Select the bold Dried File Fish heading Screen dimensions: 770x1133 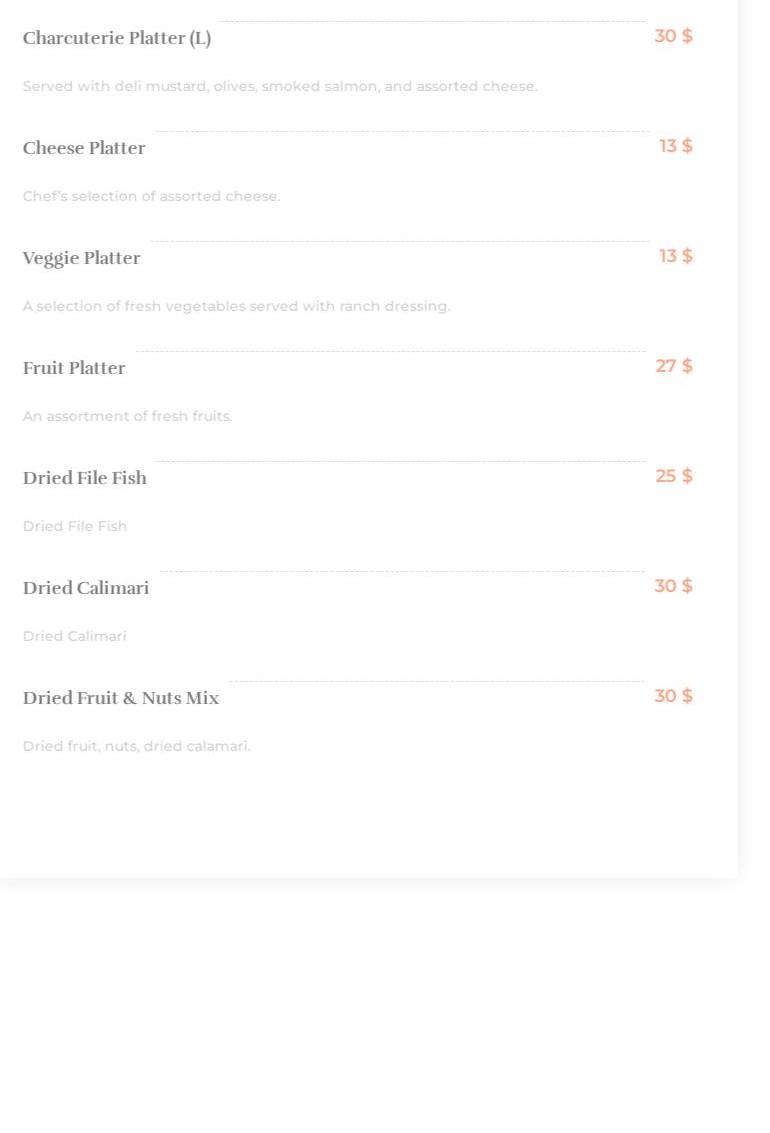[85, 479]
